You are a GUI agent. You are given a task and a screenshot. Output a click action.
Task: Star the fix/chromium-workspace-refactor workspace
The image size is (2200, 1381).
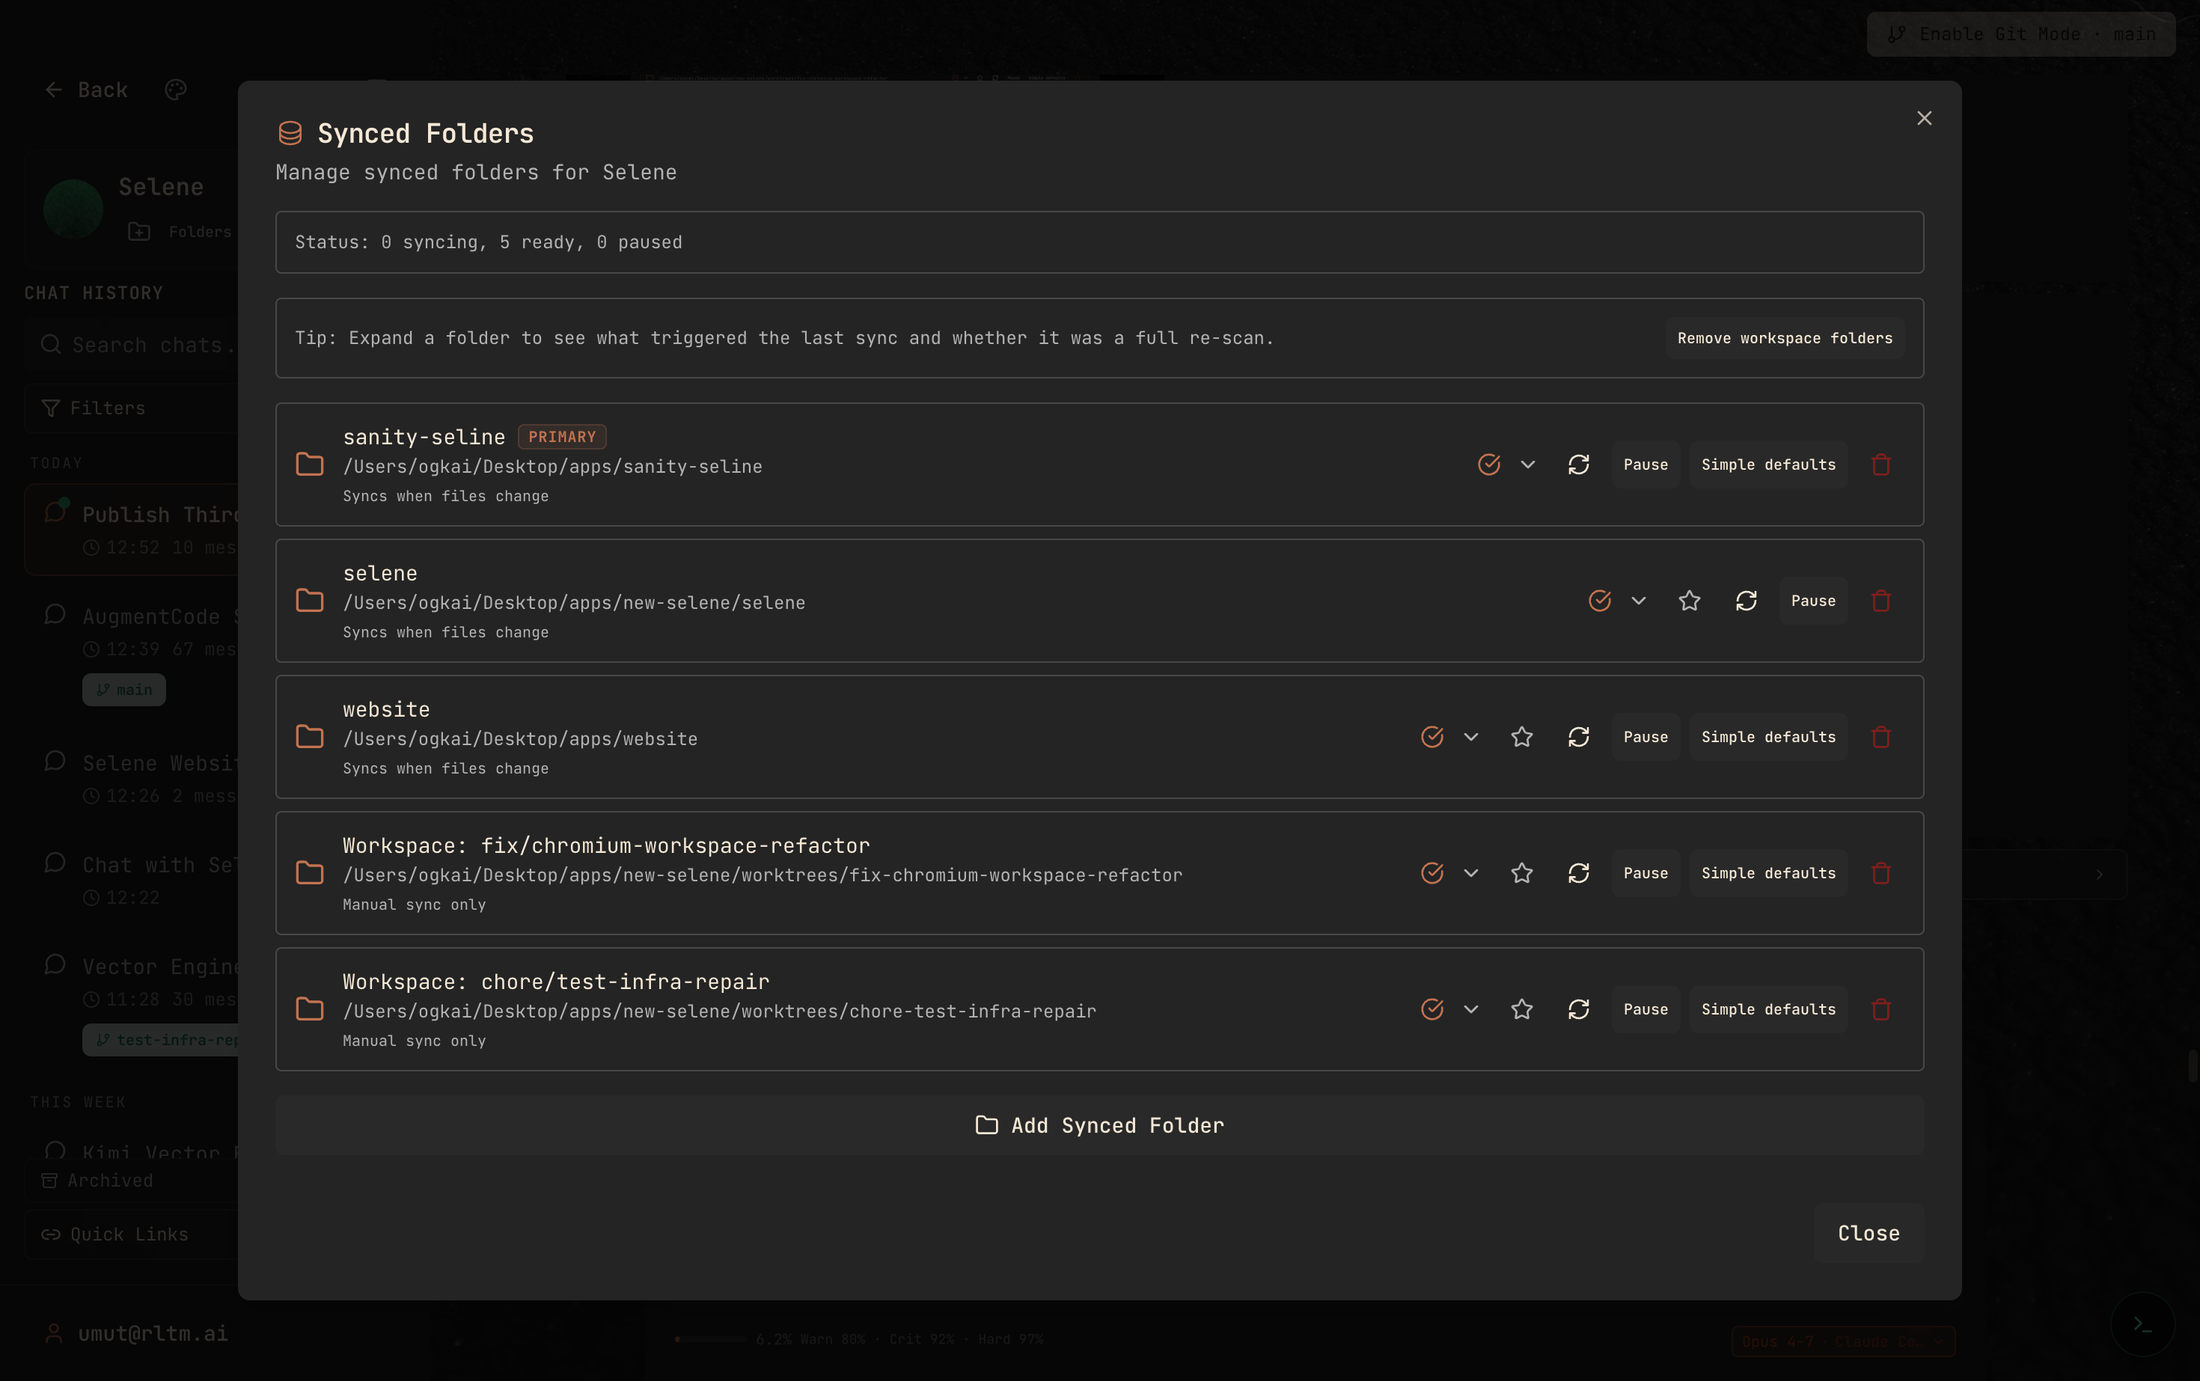tap(1522, 873)
